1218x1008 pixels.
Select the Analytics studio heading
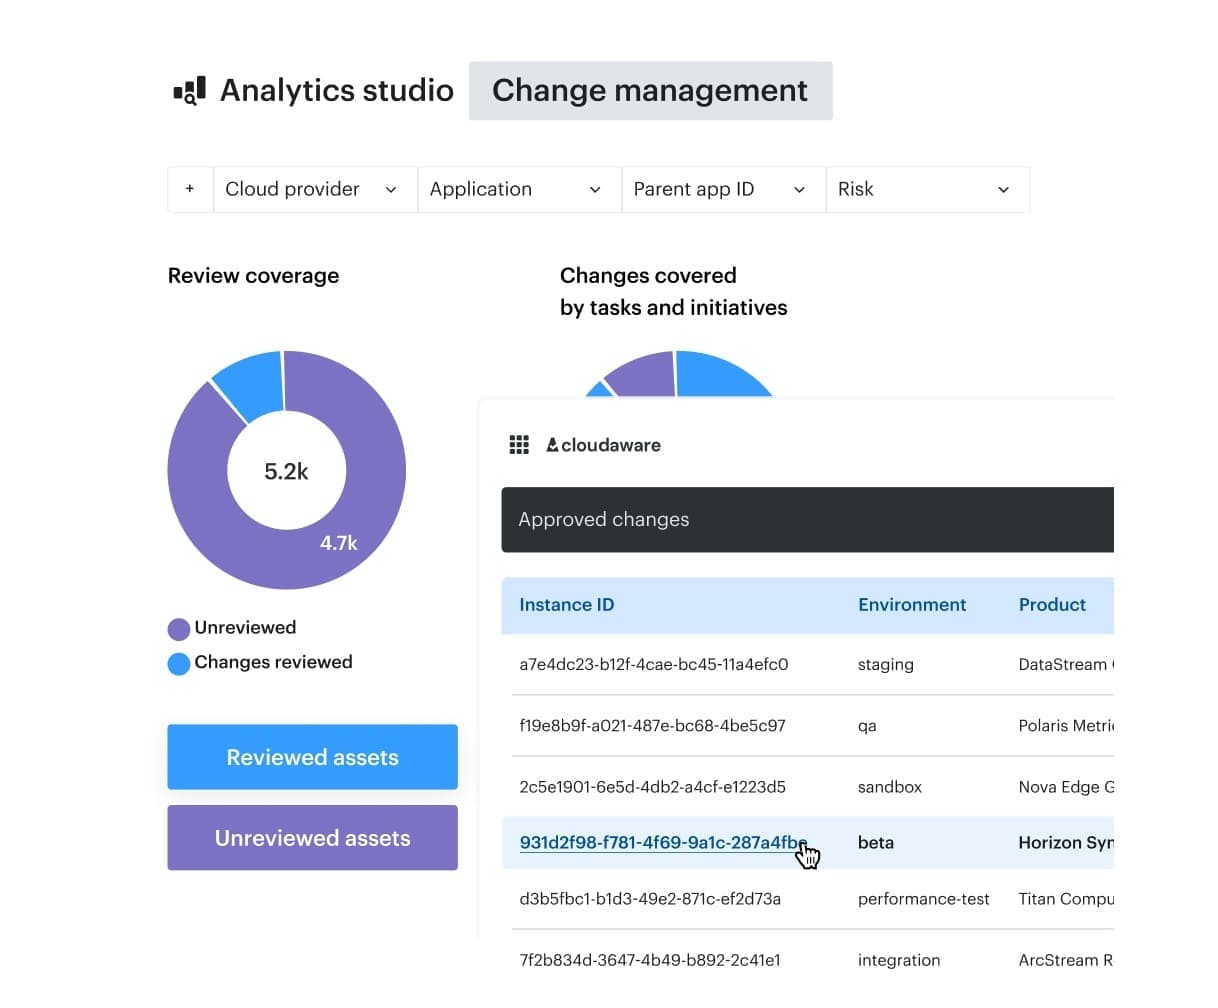click(336, 91)
